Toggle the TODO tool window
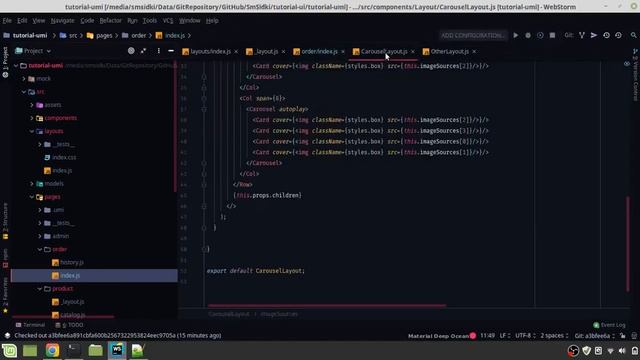The width and height of the screenshot is (640, 360). point(69,325)
